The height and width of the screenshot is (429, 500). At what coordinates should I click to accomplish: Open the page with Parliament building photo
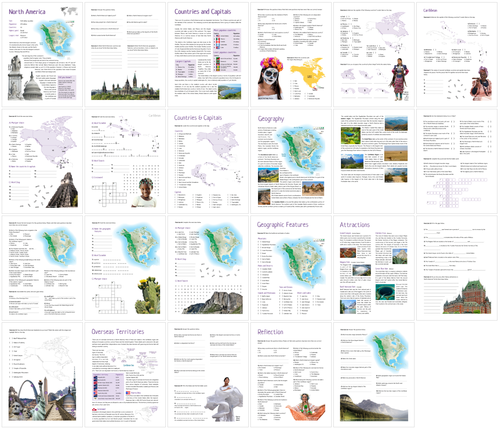[125, 55]
